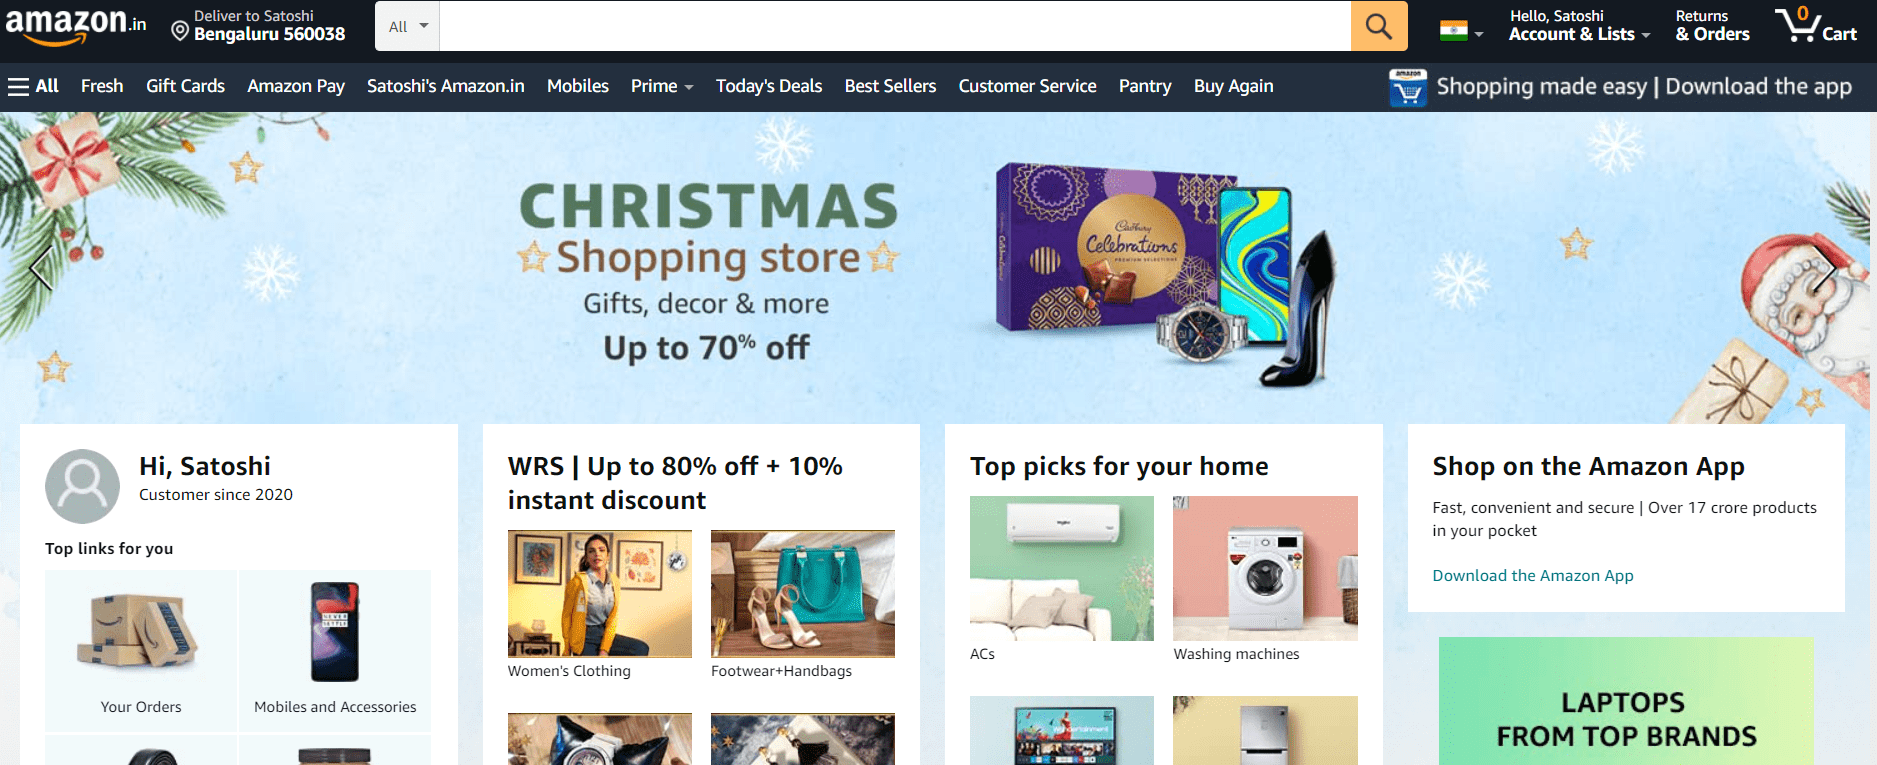Viewport: 1877px width, 765px height.
Task: Open the shopping cart icon
Action: coord(1815,25)
